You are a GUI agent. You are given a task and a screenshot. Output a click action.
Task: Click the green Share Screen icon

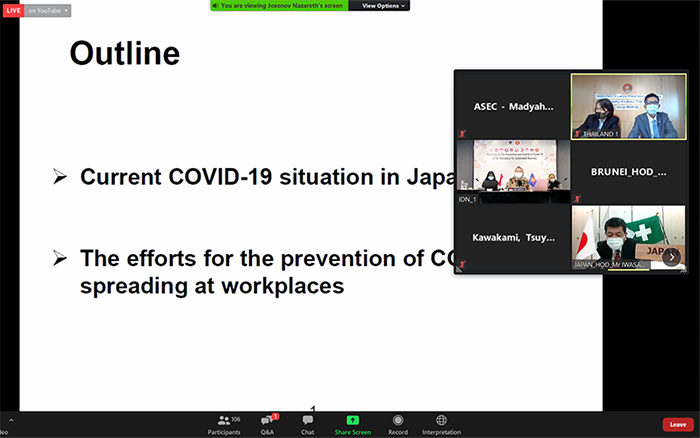tap(352, 421)
